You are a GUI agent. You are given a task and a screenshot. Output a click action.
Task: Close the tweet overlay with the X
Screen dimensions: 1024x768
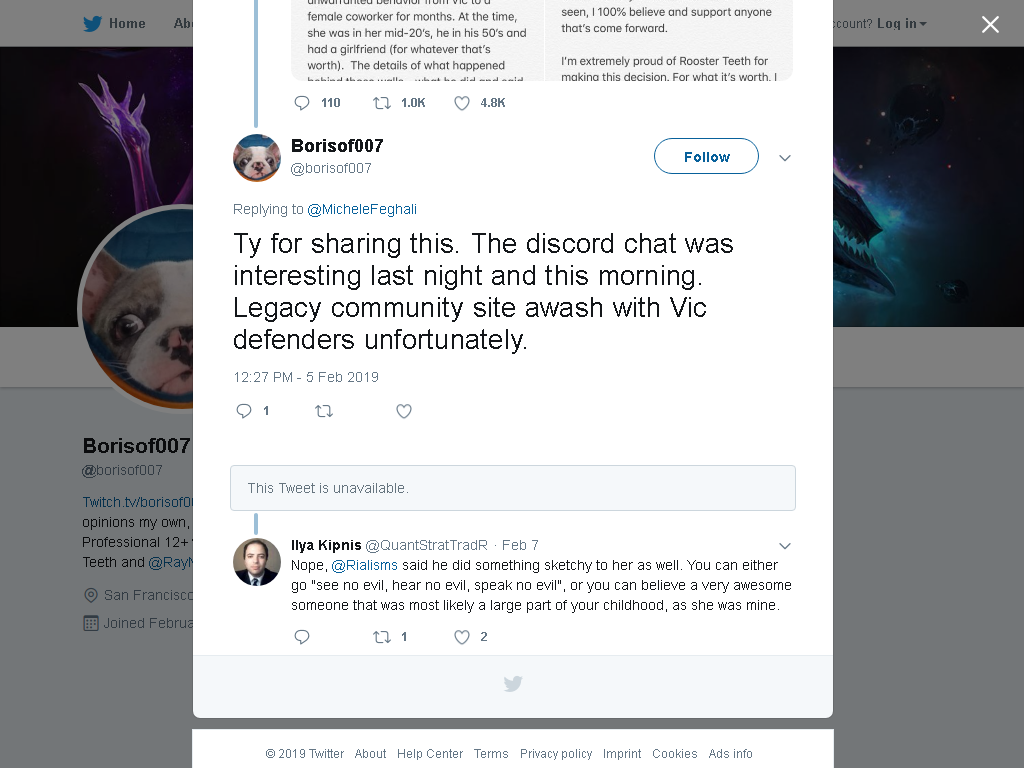(x=990, y=24)
